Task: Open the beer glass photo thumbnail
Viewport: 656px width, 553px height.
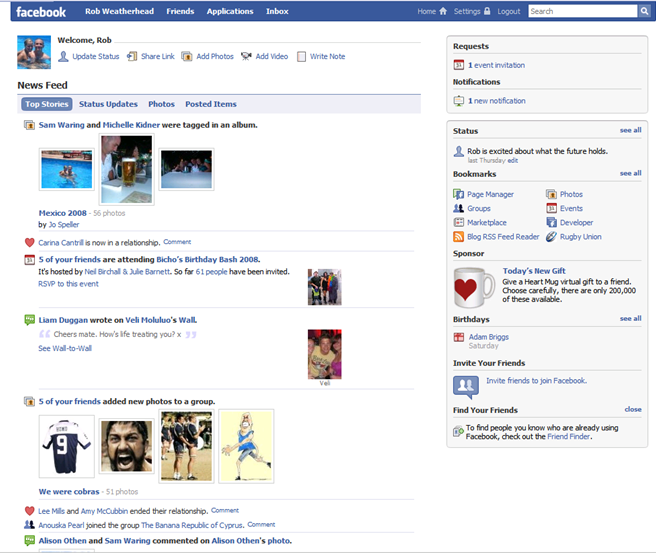Action: pos(127,169)
